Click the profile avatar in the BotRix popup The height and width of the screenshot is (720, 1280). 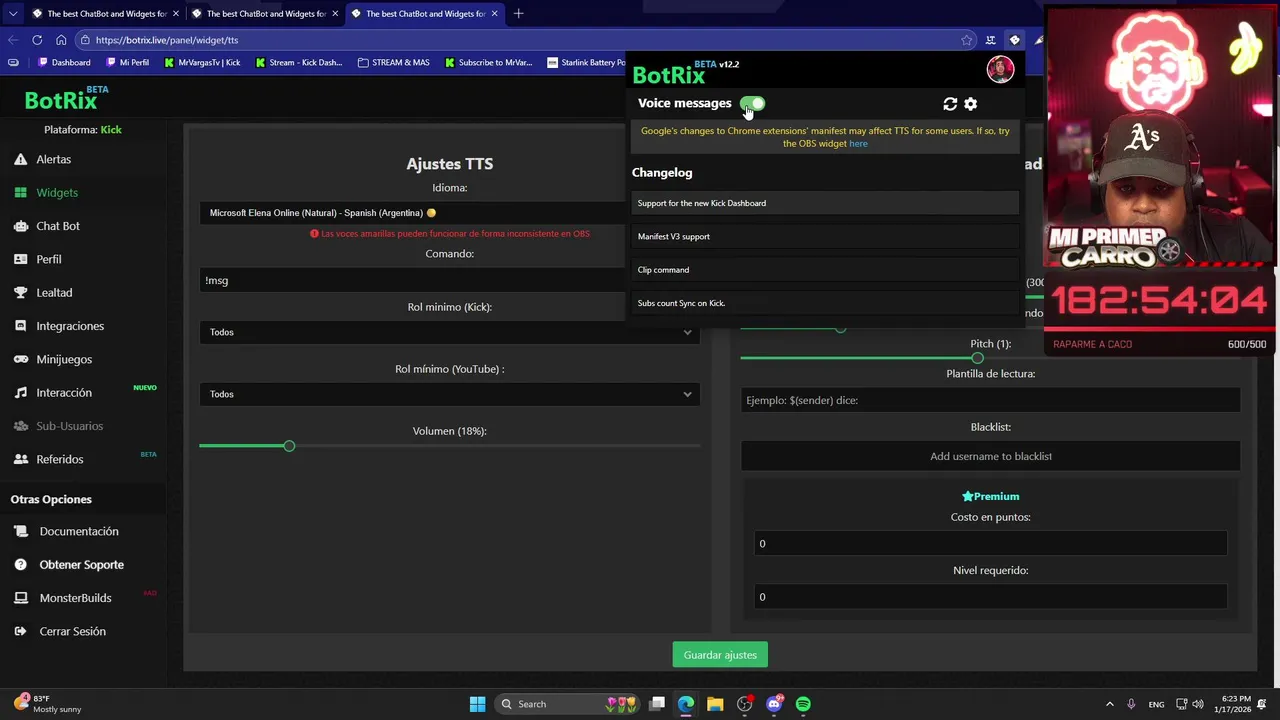[x=1000, y=68]
